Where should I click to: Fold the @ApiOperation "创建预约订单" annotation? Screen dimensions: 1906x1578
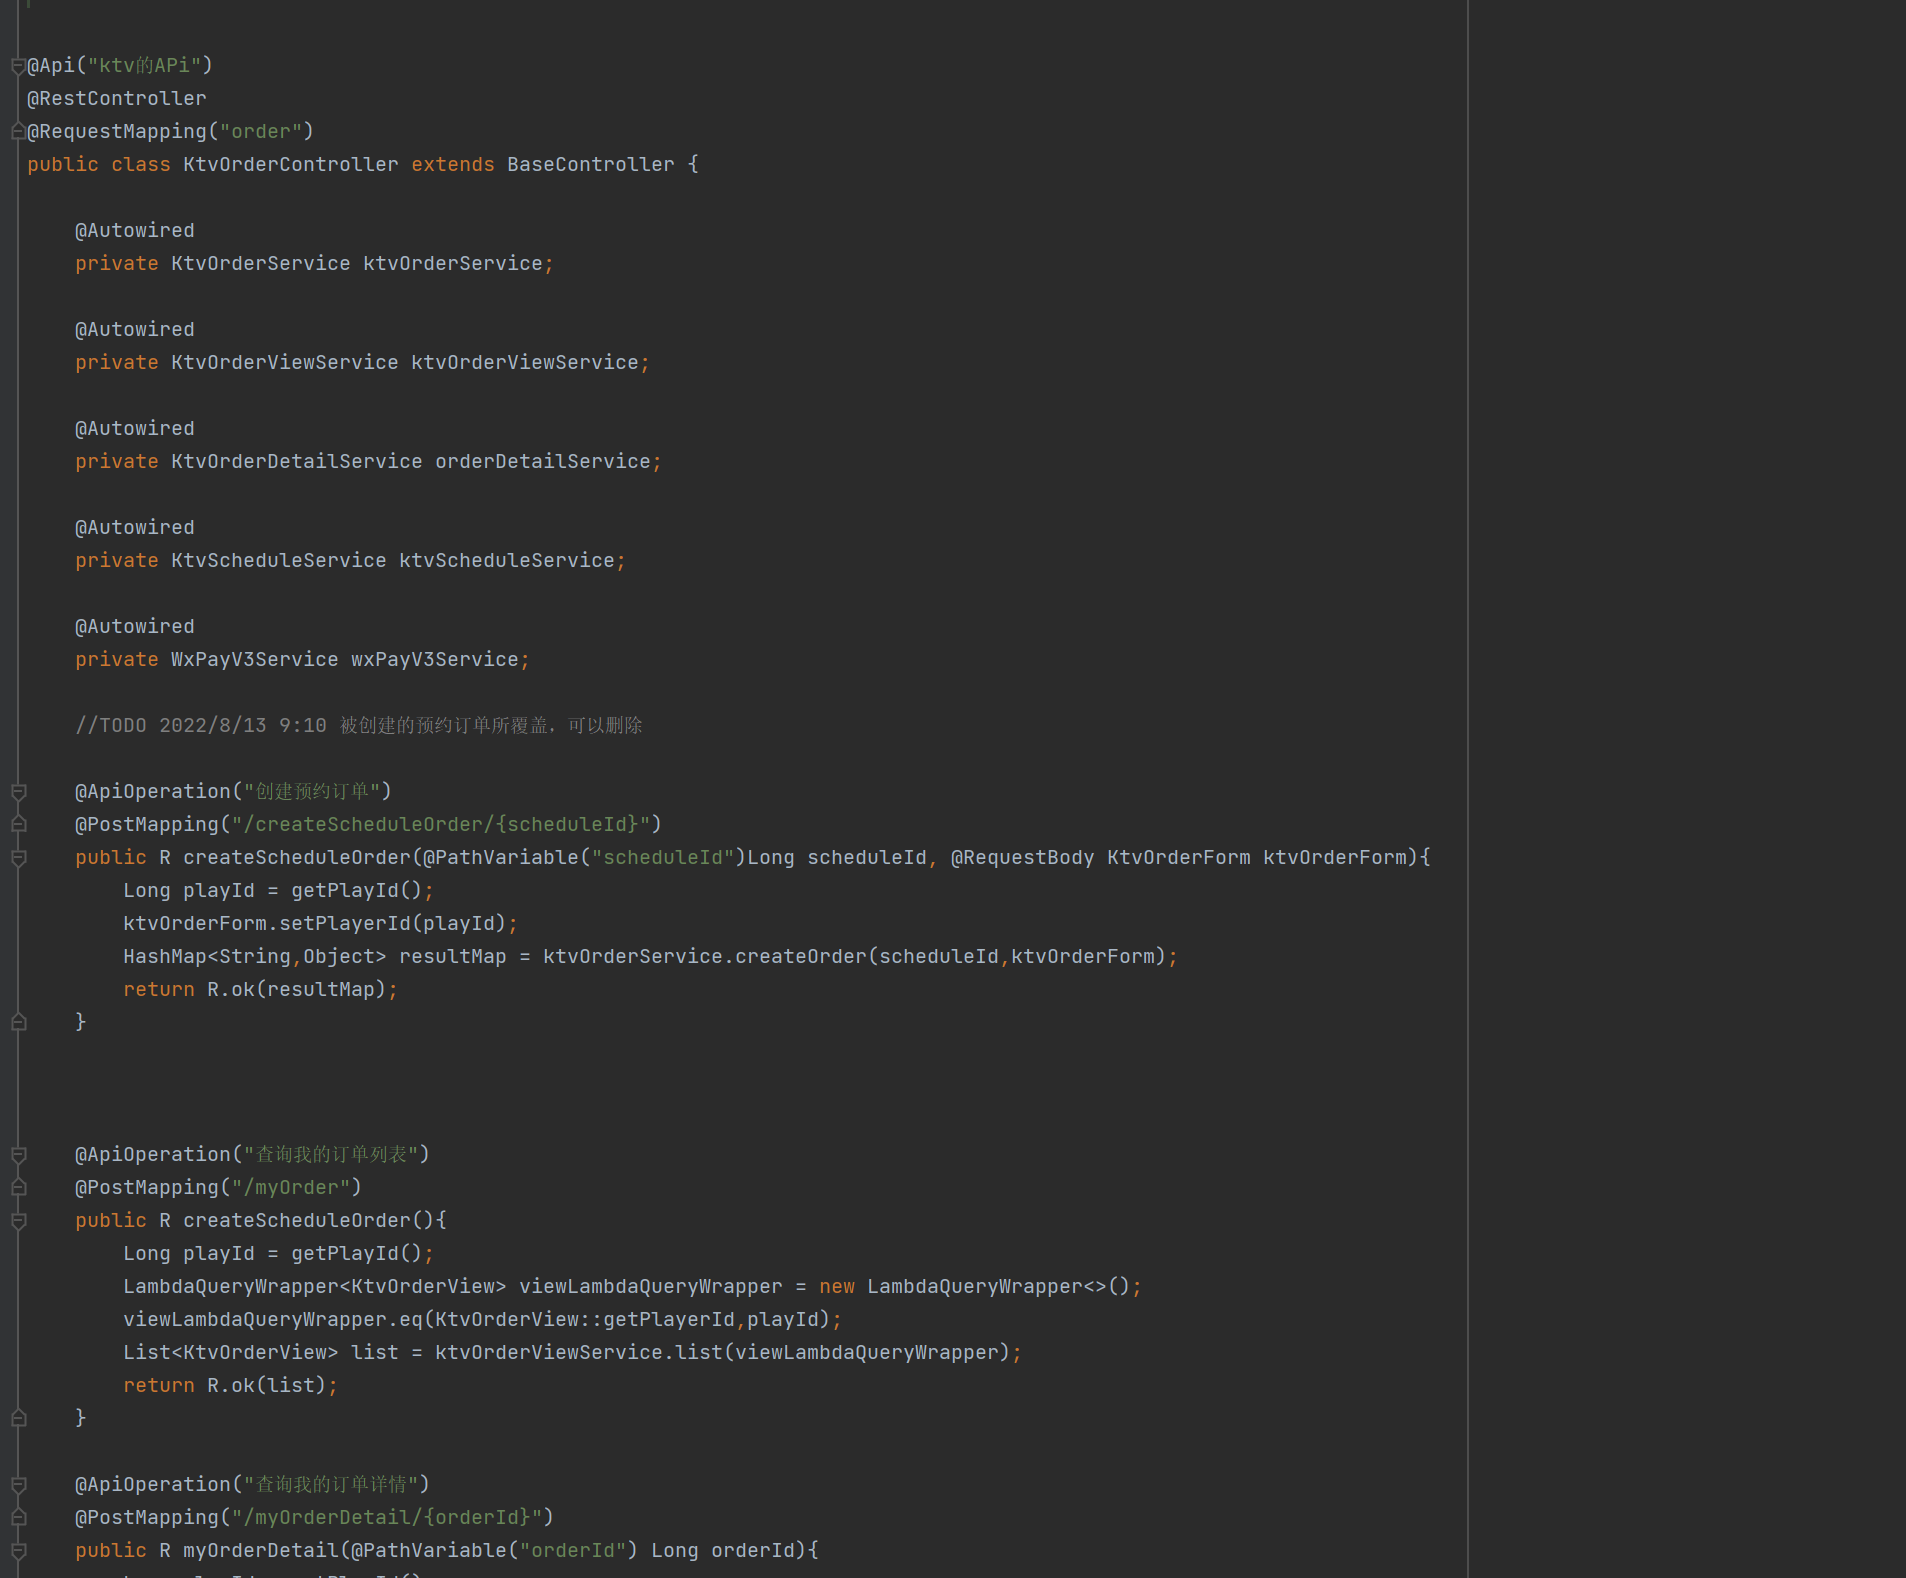18,792
